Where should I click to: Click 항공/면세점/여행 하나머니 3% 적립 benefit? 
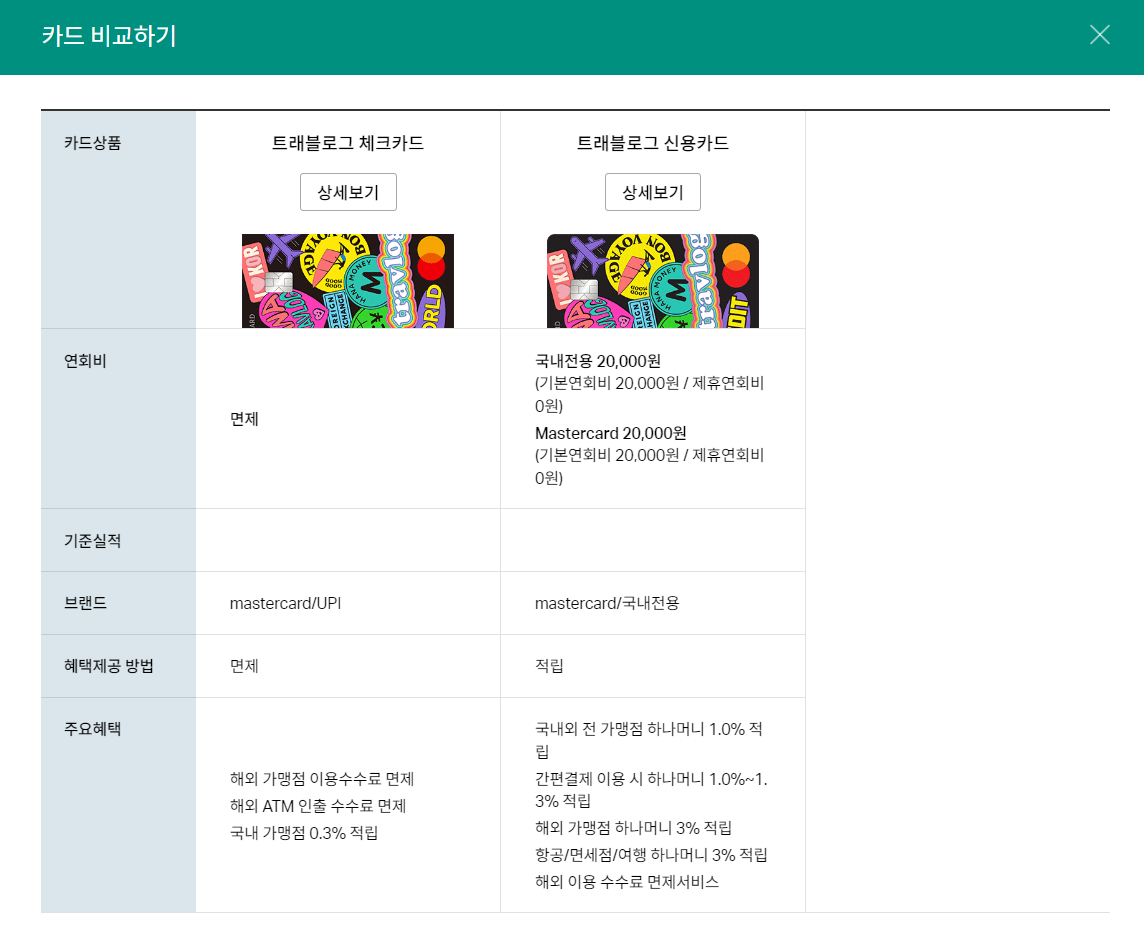coord(651,855)
